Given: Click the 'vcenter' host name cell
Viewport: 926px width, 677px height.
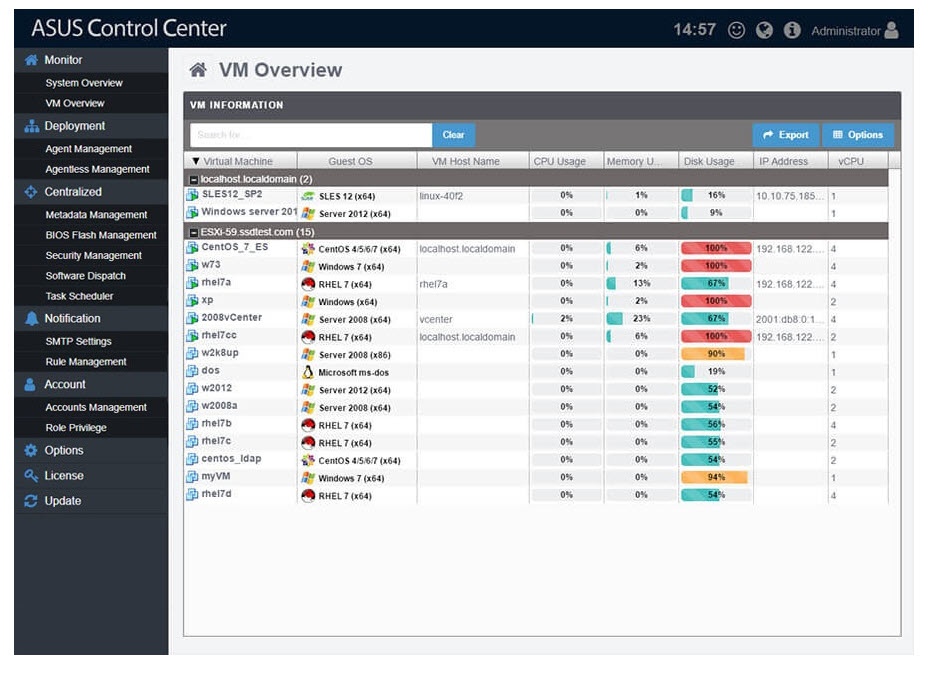Looking at the screenshot, I should 436,319.
